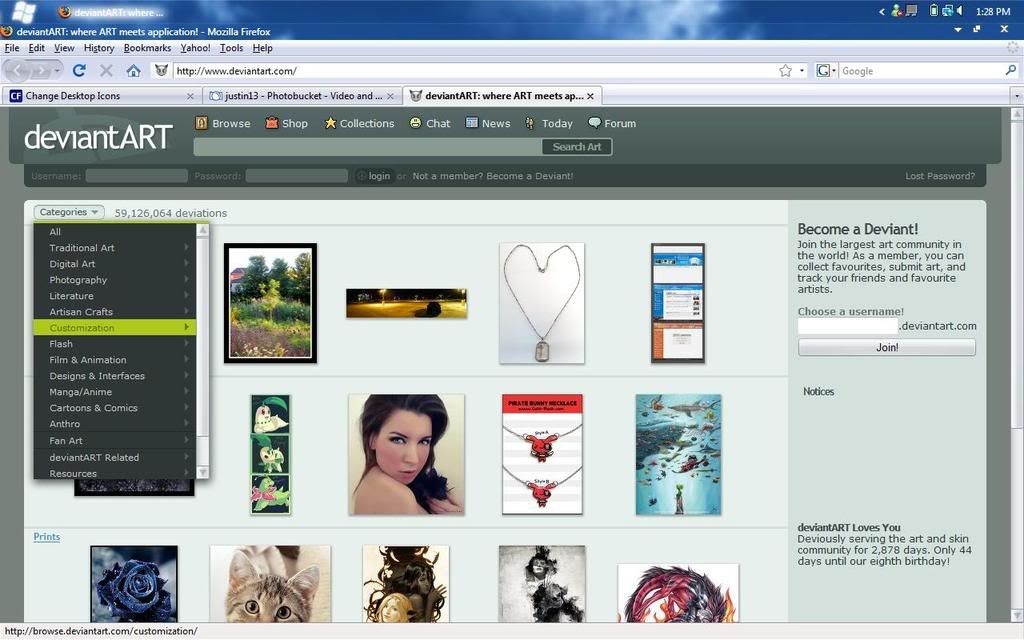Open the blue rose print thumbnail
This screenshot has height=640, width=1024.
pos(134,583)
